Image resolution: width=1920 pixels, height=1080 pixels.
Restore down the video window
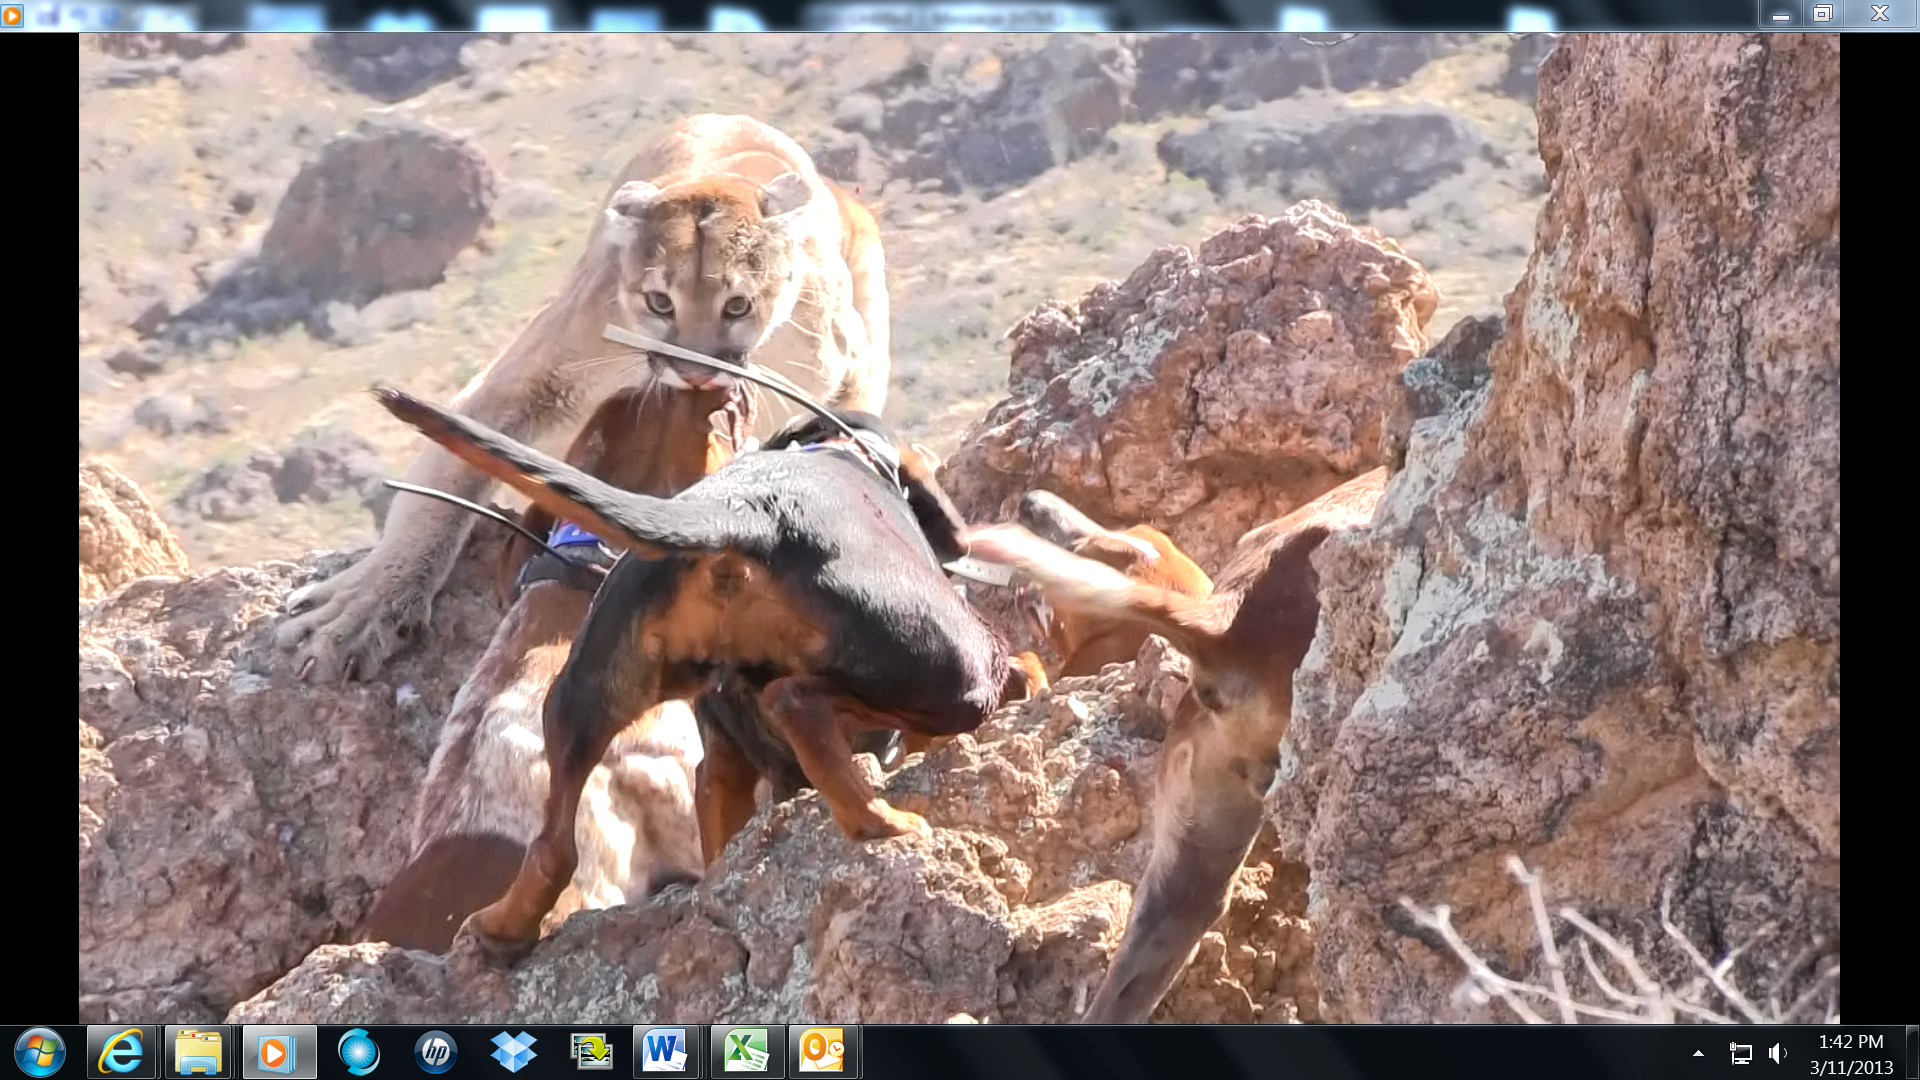pos(1823,14)
